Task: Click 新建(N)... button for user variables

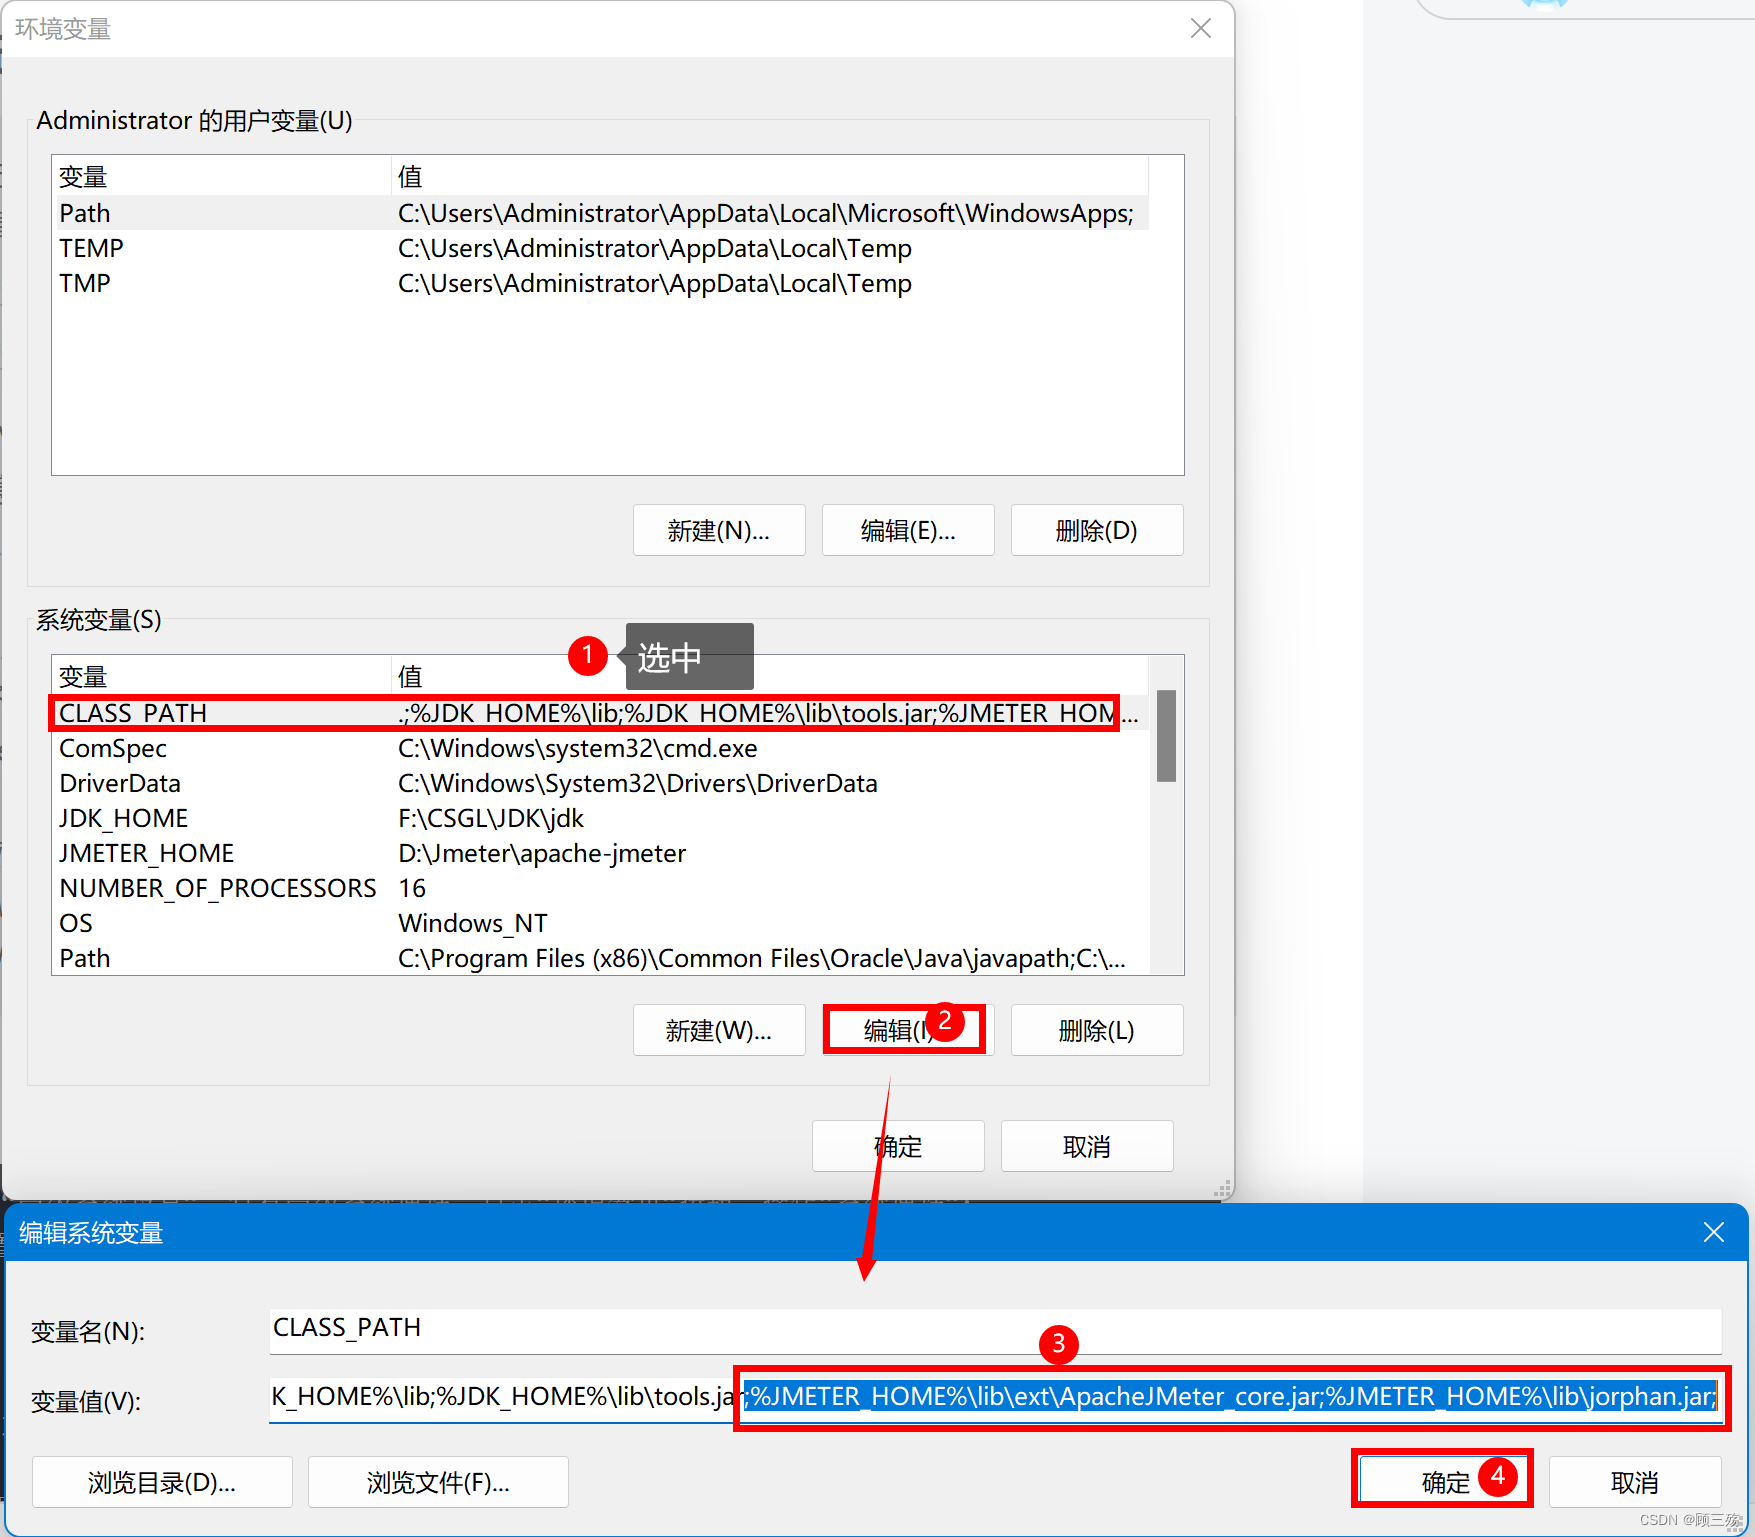Action: coord(719,530)
